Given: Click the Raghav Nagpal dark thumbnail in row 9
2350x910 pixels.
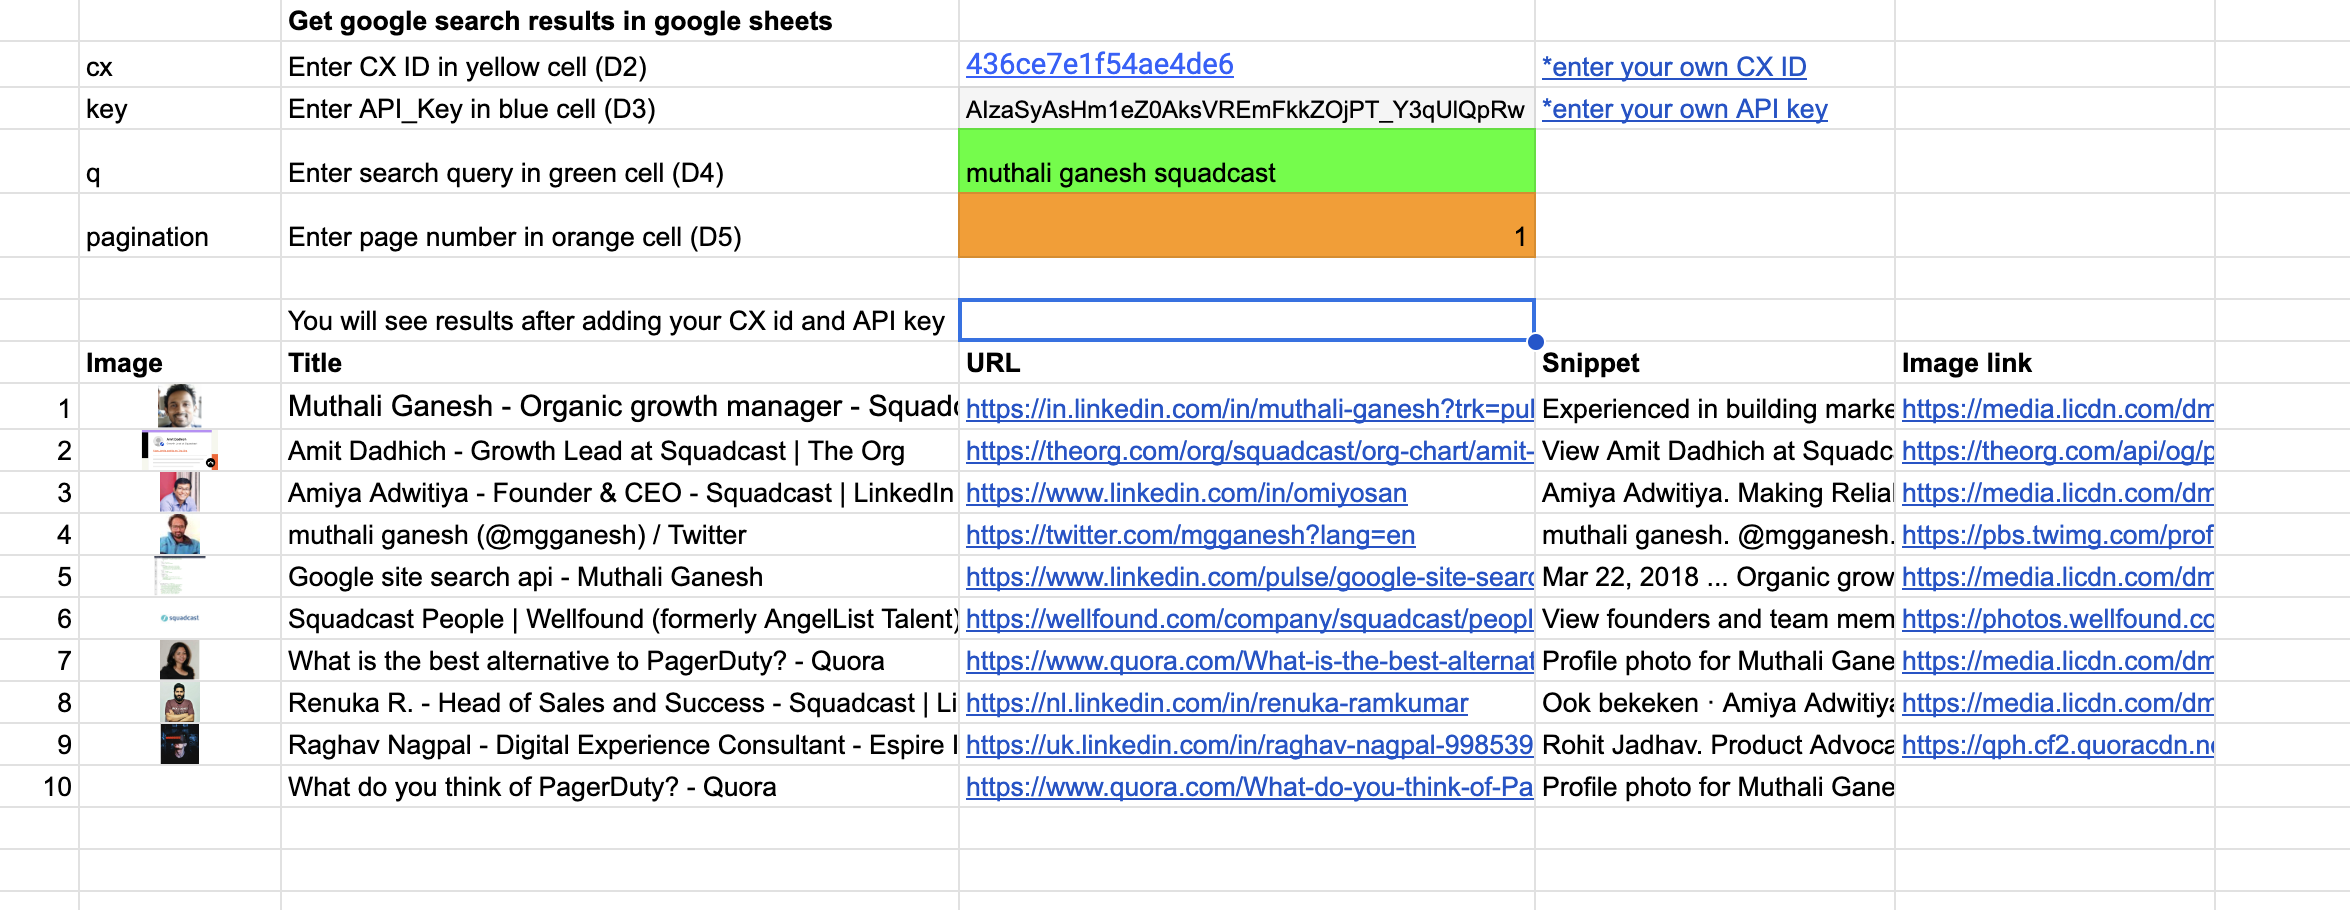Looking at the screenshot, I should 180,744.
